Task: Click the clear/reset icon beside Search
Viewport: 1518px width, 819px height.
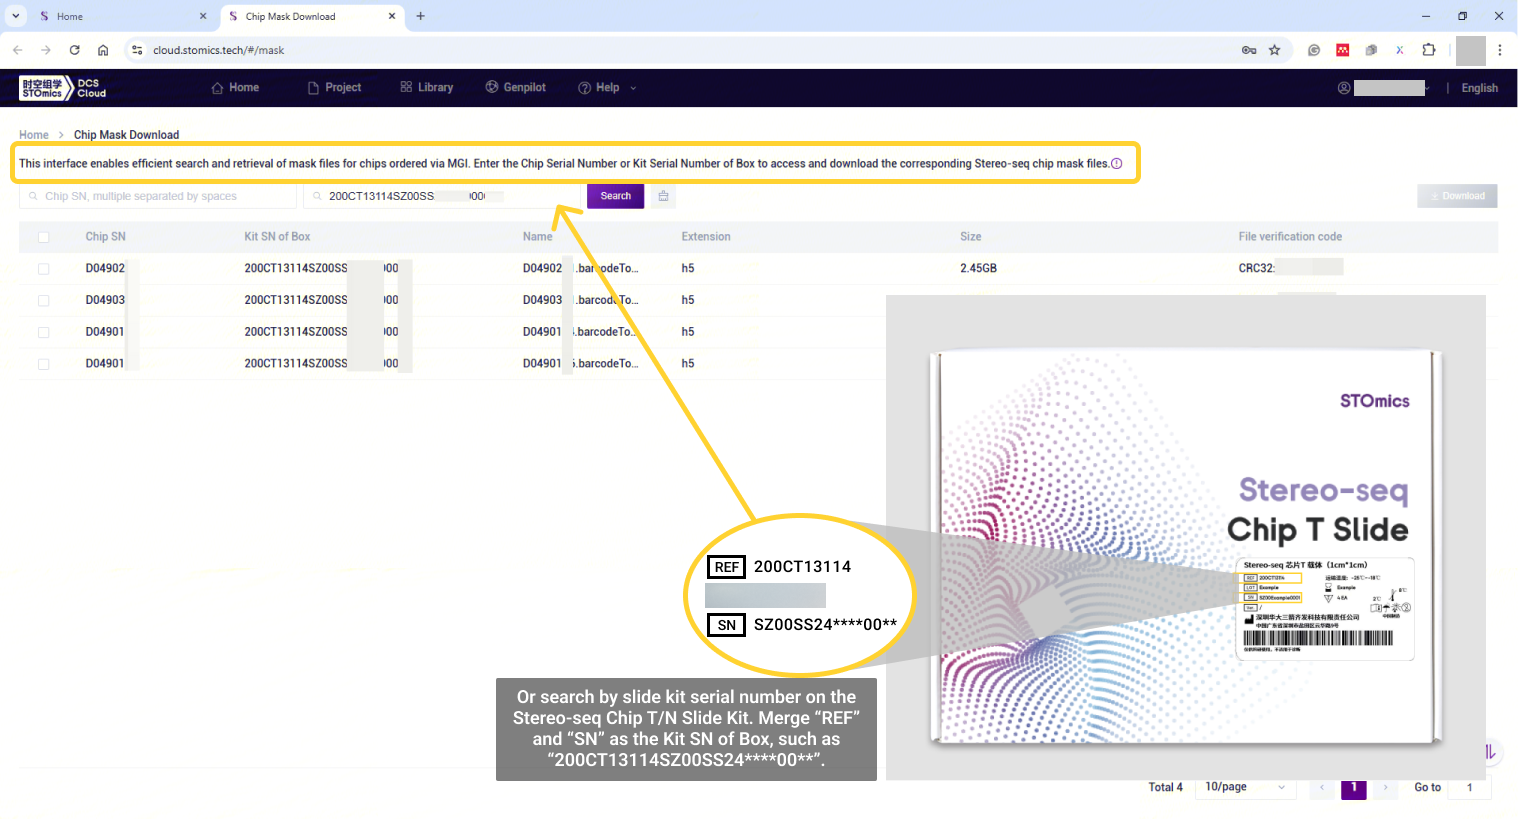Action: [x=663, y=196]
